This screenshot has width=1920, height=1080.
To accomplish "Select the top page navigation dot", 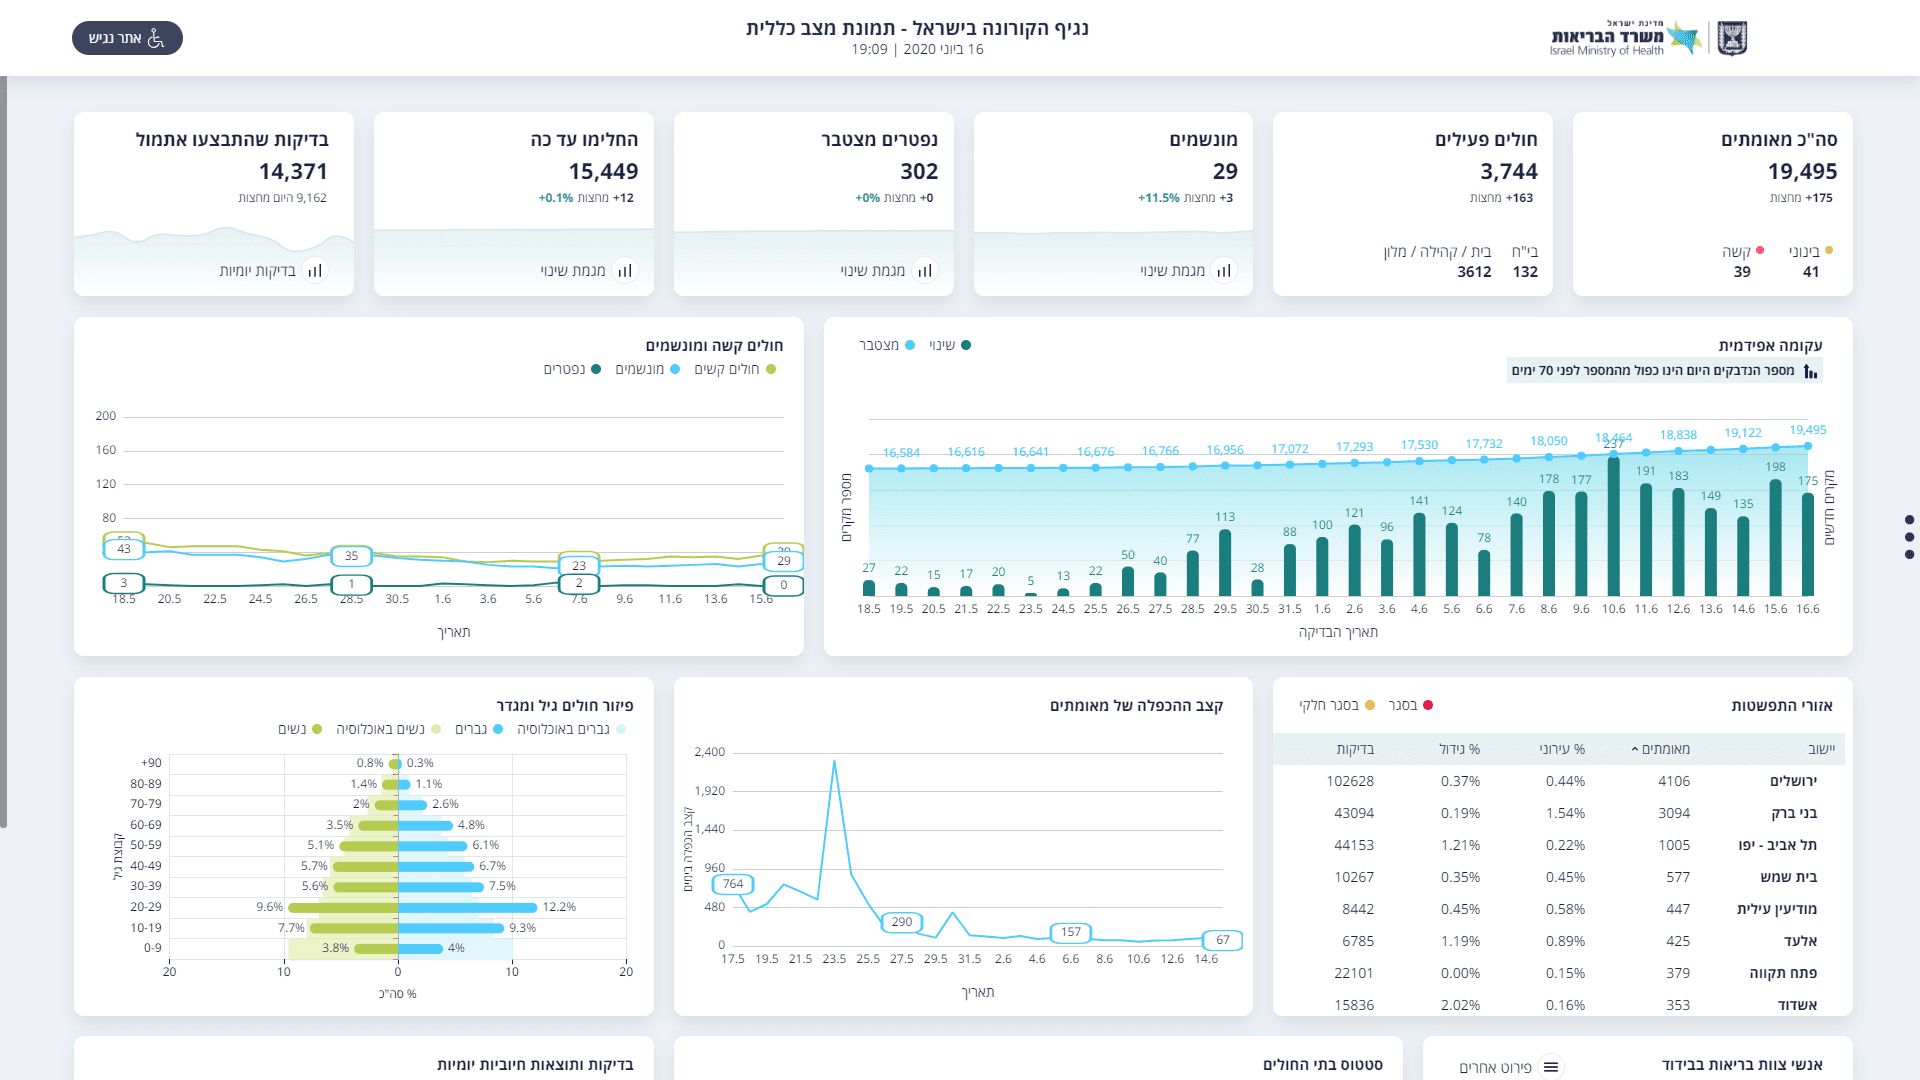I will 1909,520.
